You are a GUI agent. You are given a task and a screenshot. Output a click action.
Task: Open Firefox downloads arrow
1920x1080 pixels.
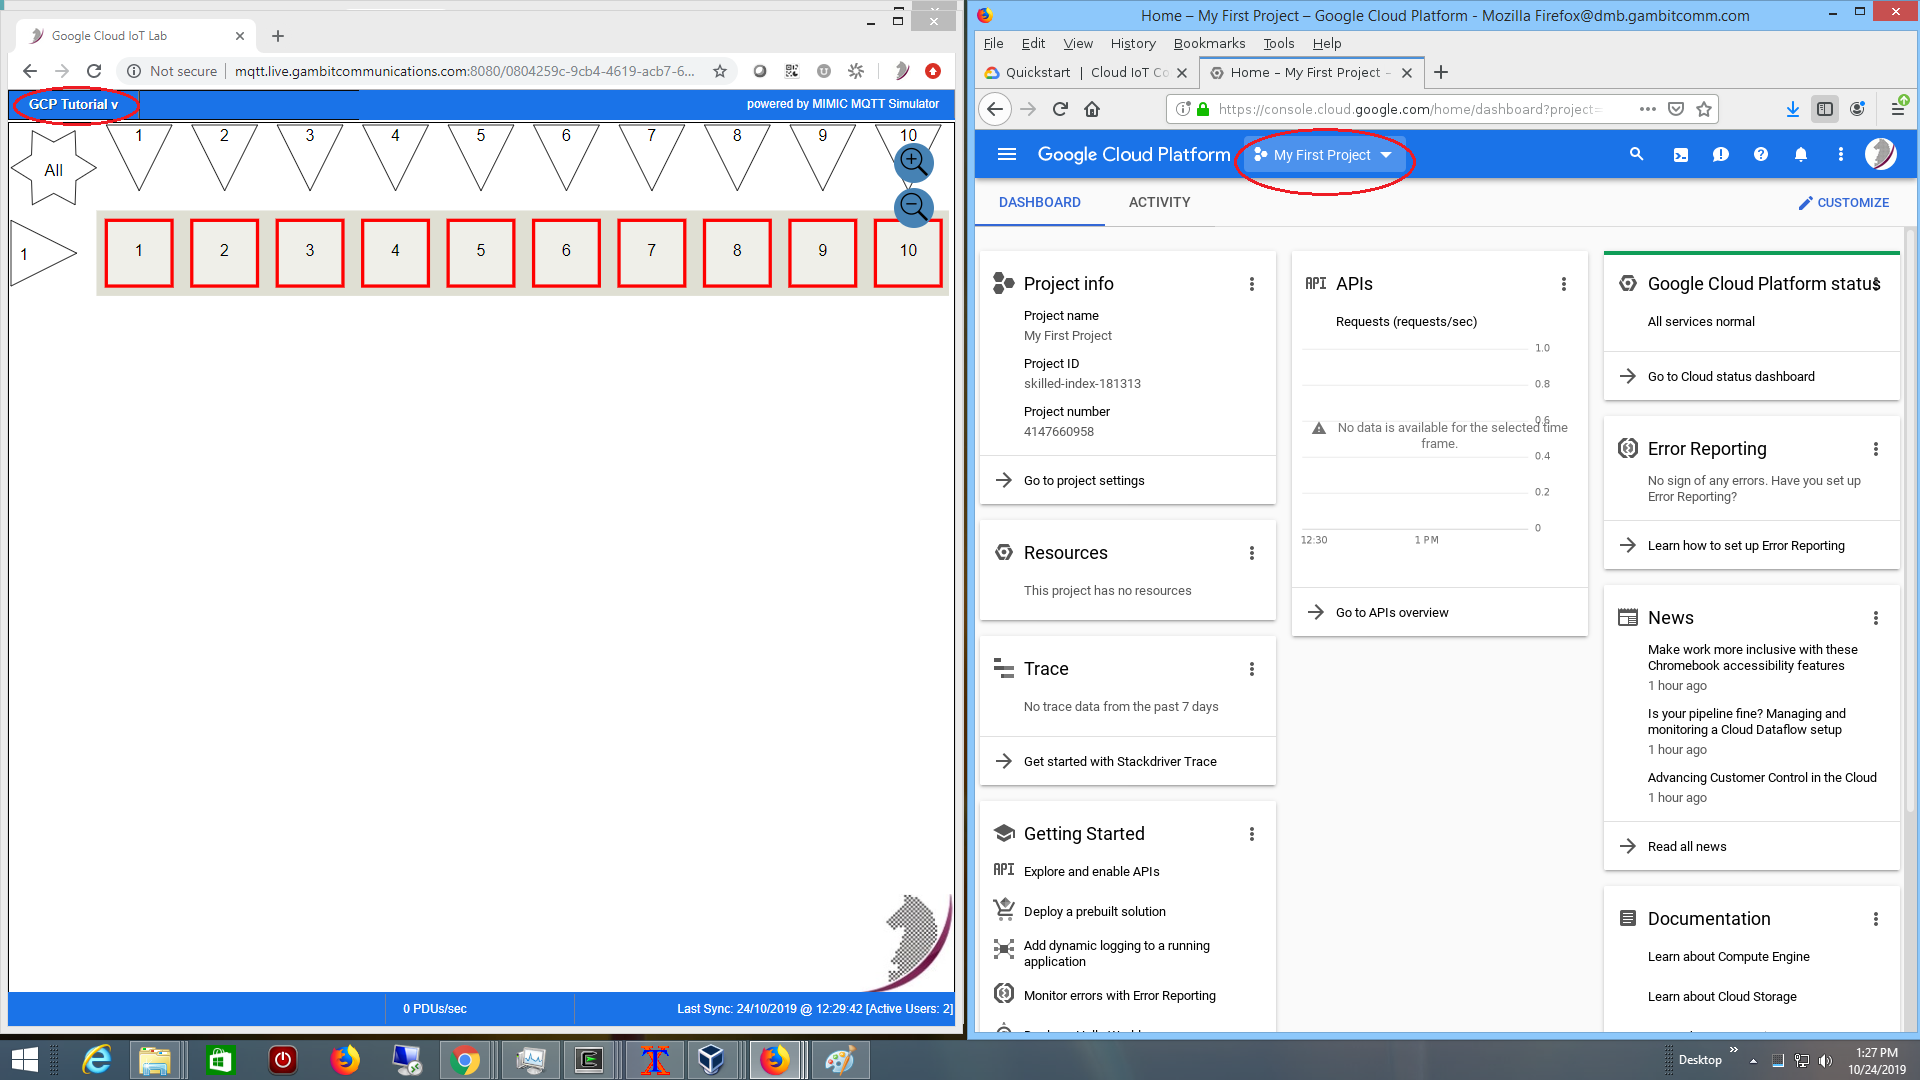pos(1793,109)
